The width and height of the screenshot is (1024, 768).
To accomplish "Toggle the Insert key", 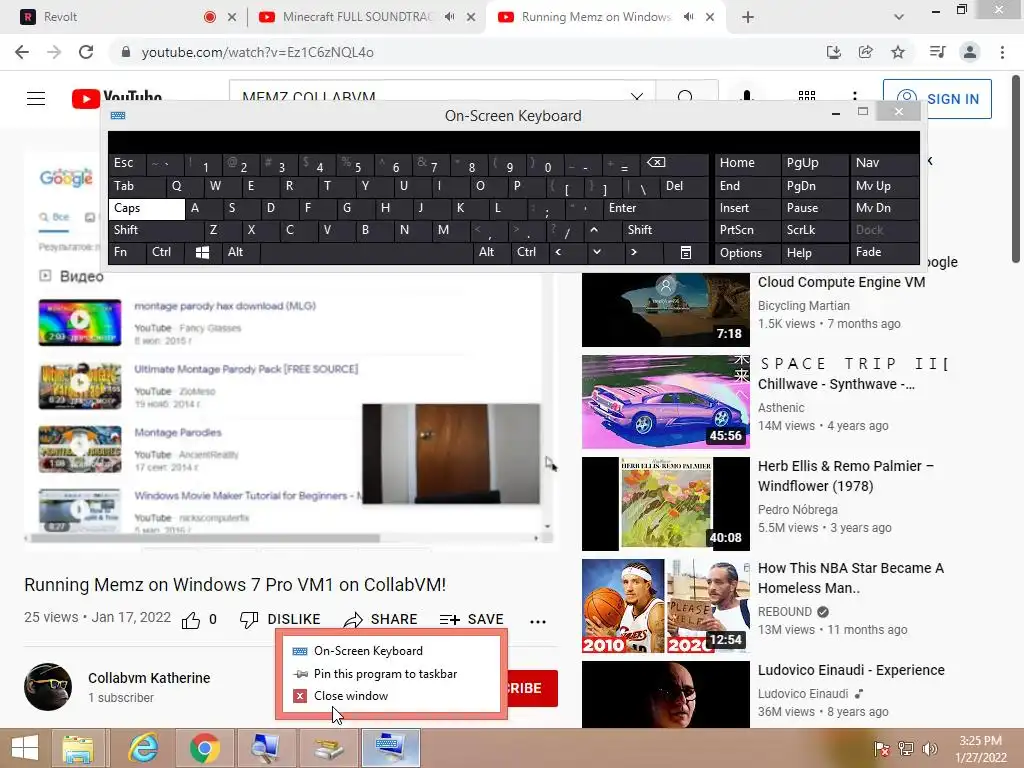I will 747,208.
